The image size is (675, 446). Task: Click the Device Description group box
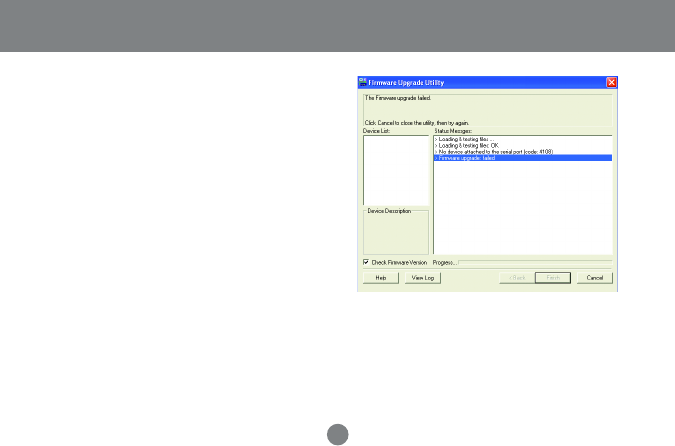click(x=396, y=231)
